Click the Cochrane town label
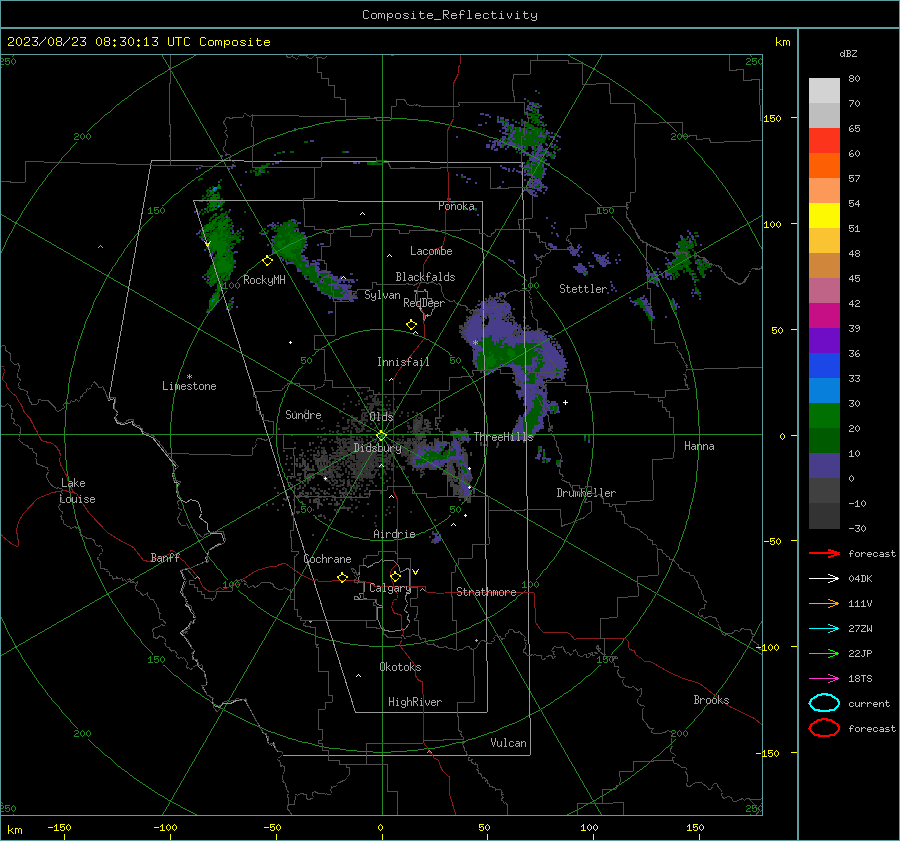Screen dimensions: 900x841 pyautogui.click(x=327, y=559)
